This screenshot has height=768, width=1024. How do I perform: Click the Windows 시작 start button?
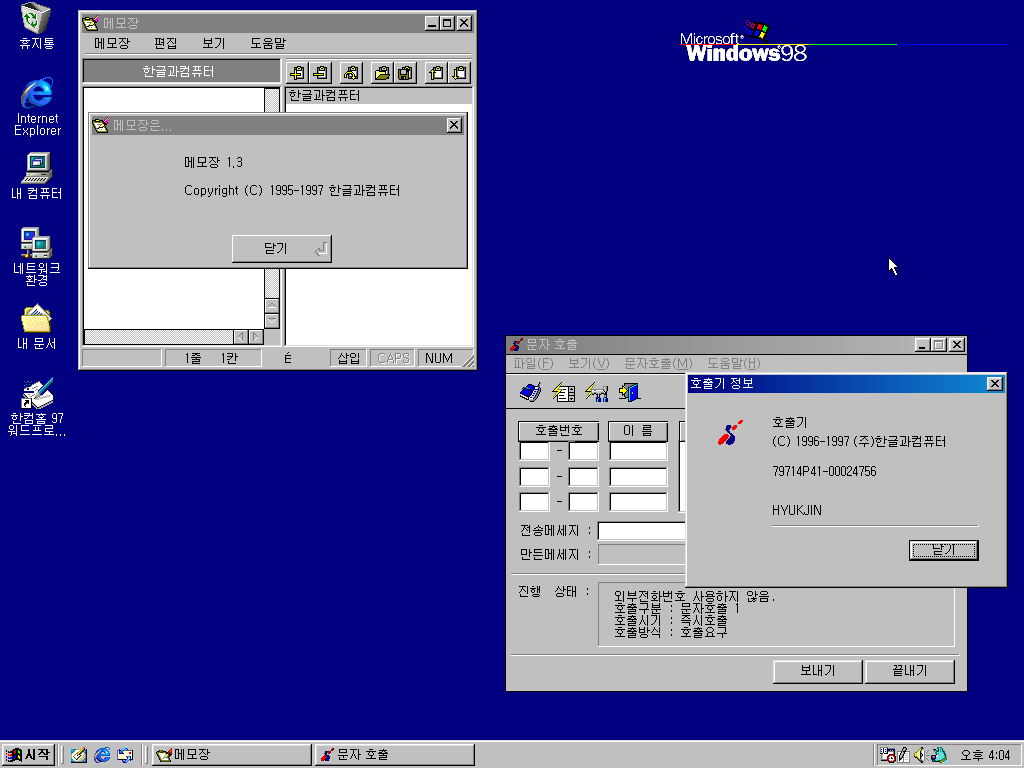tap(27, 755)
